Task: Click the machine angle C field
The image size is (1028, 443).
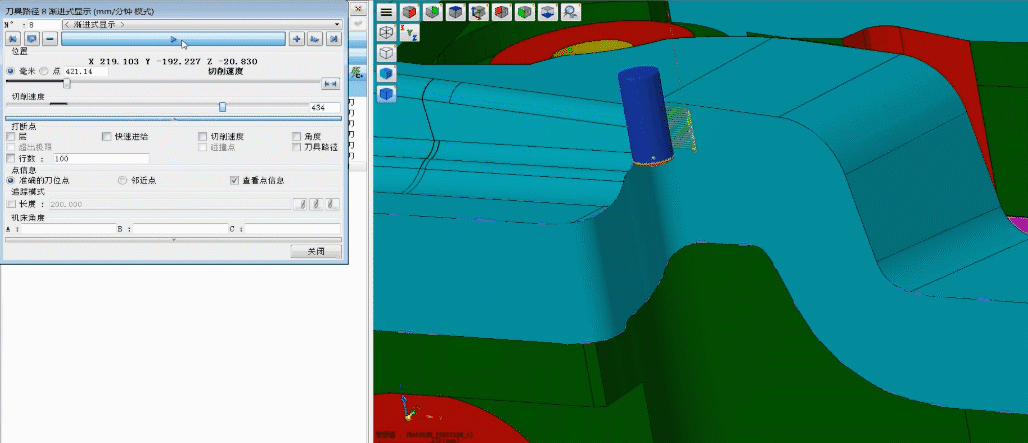Action: point(293,229)
